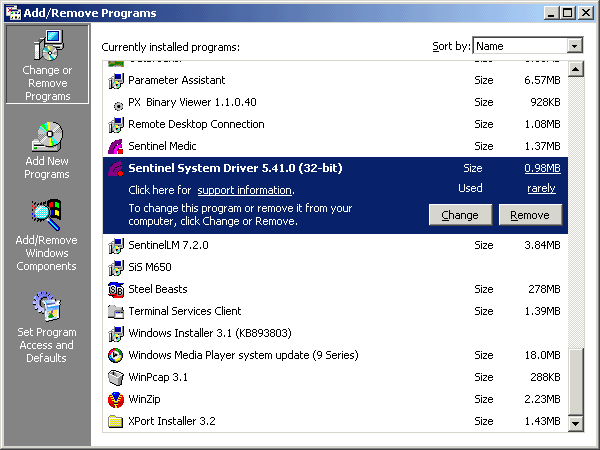Click the 278MB size value
Screen dimensions: 600x450
tap(544, 289)
